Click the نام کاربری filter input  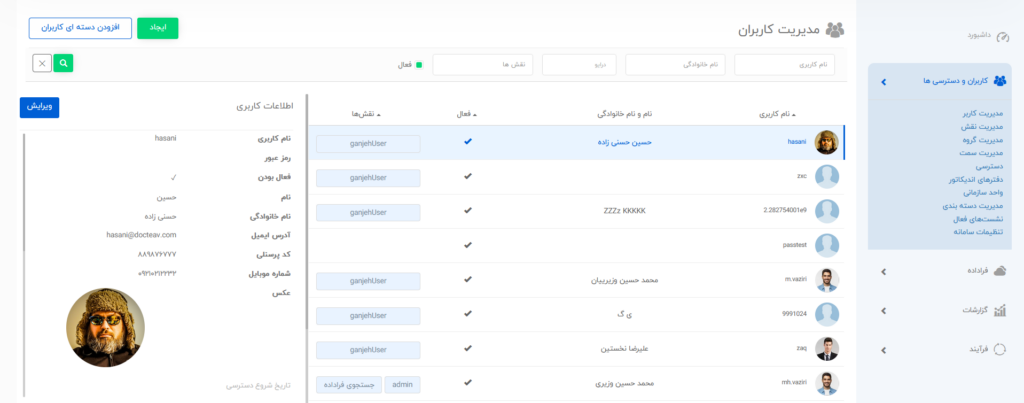coord(784,65)
